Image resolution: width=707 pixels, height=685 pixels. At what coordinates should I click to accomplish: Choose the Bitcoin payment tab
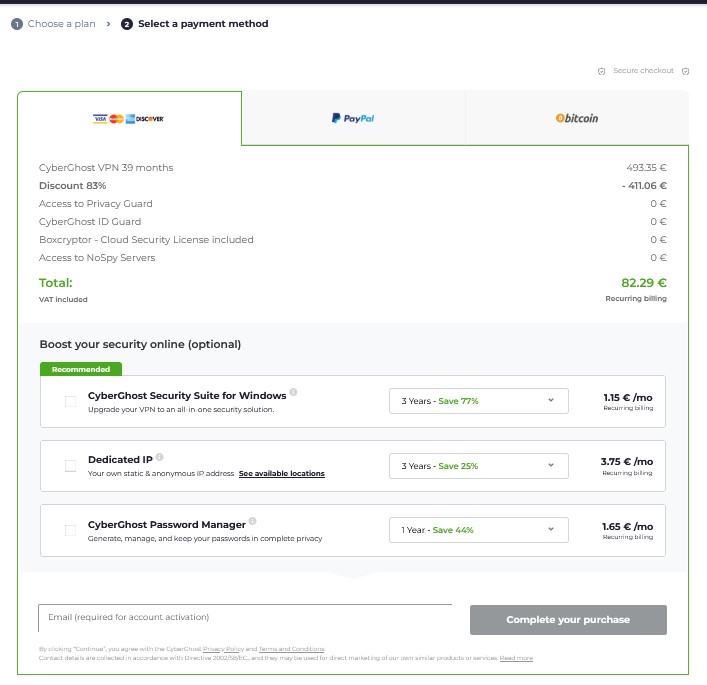click(577, 118)
